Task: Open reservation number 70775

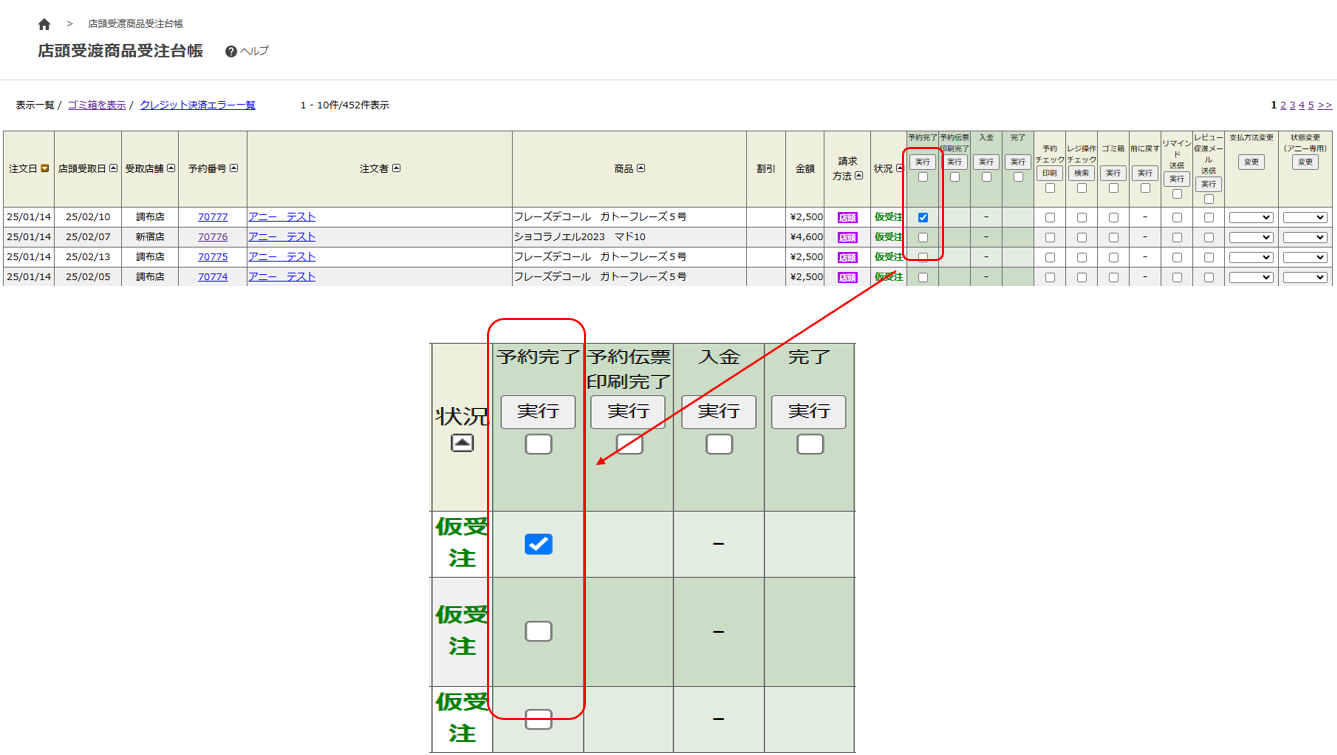Action: click(212, 257)
